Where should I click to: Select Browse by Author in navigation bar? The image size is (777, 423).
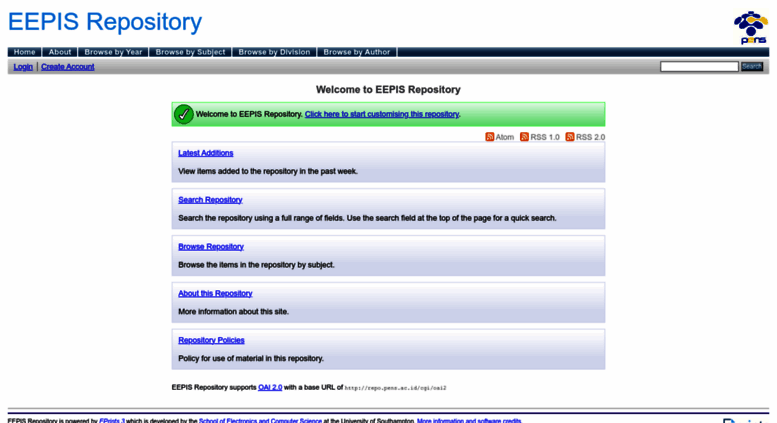point(357,52)
